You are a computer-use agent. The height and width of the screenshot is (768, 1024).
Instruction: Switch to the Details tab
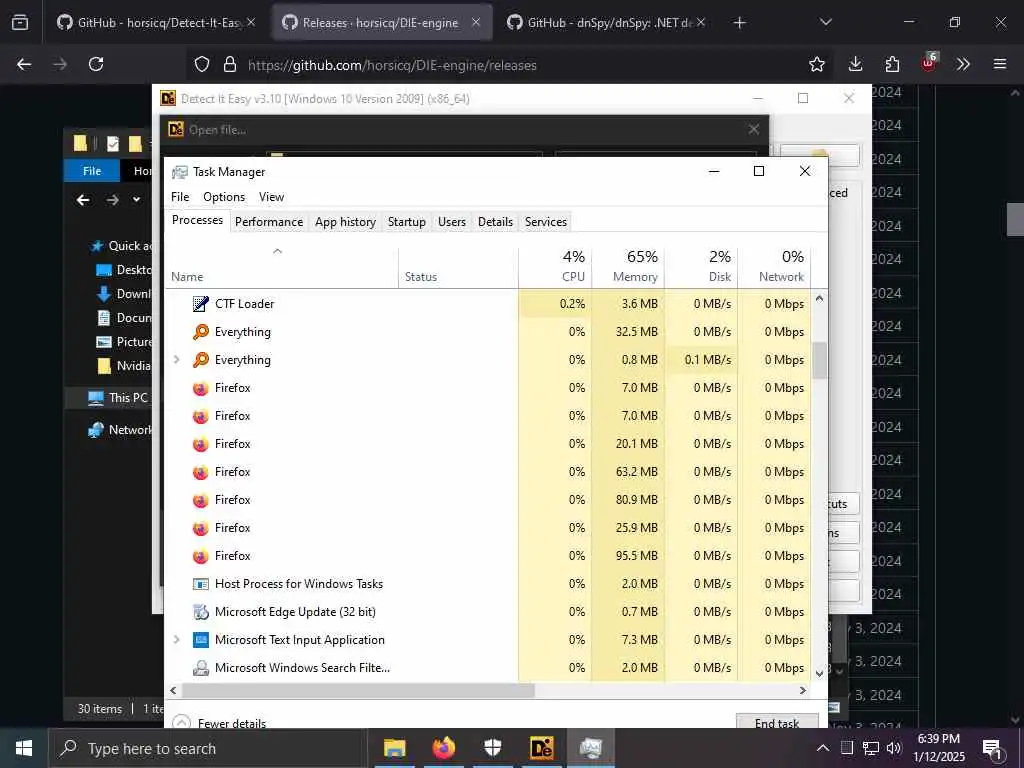point(496,222)
